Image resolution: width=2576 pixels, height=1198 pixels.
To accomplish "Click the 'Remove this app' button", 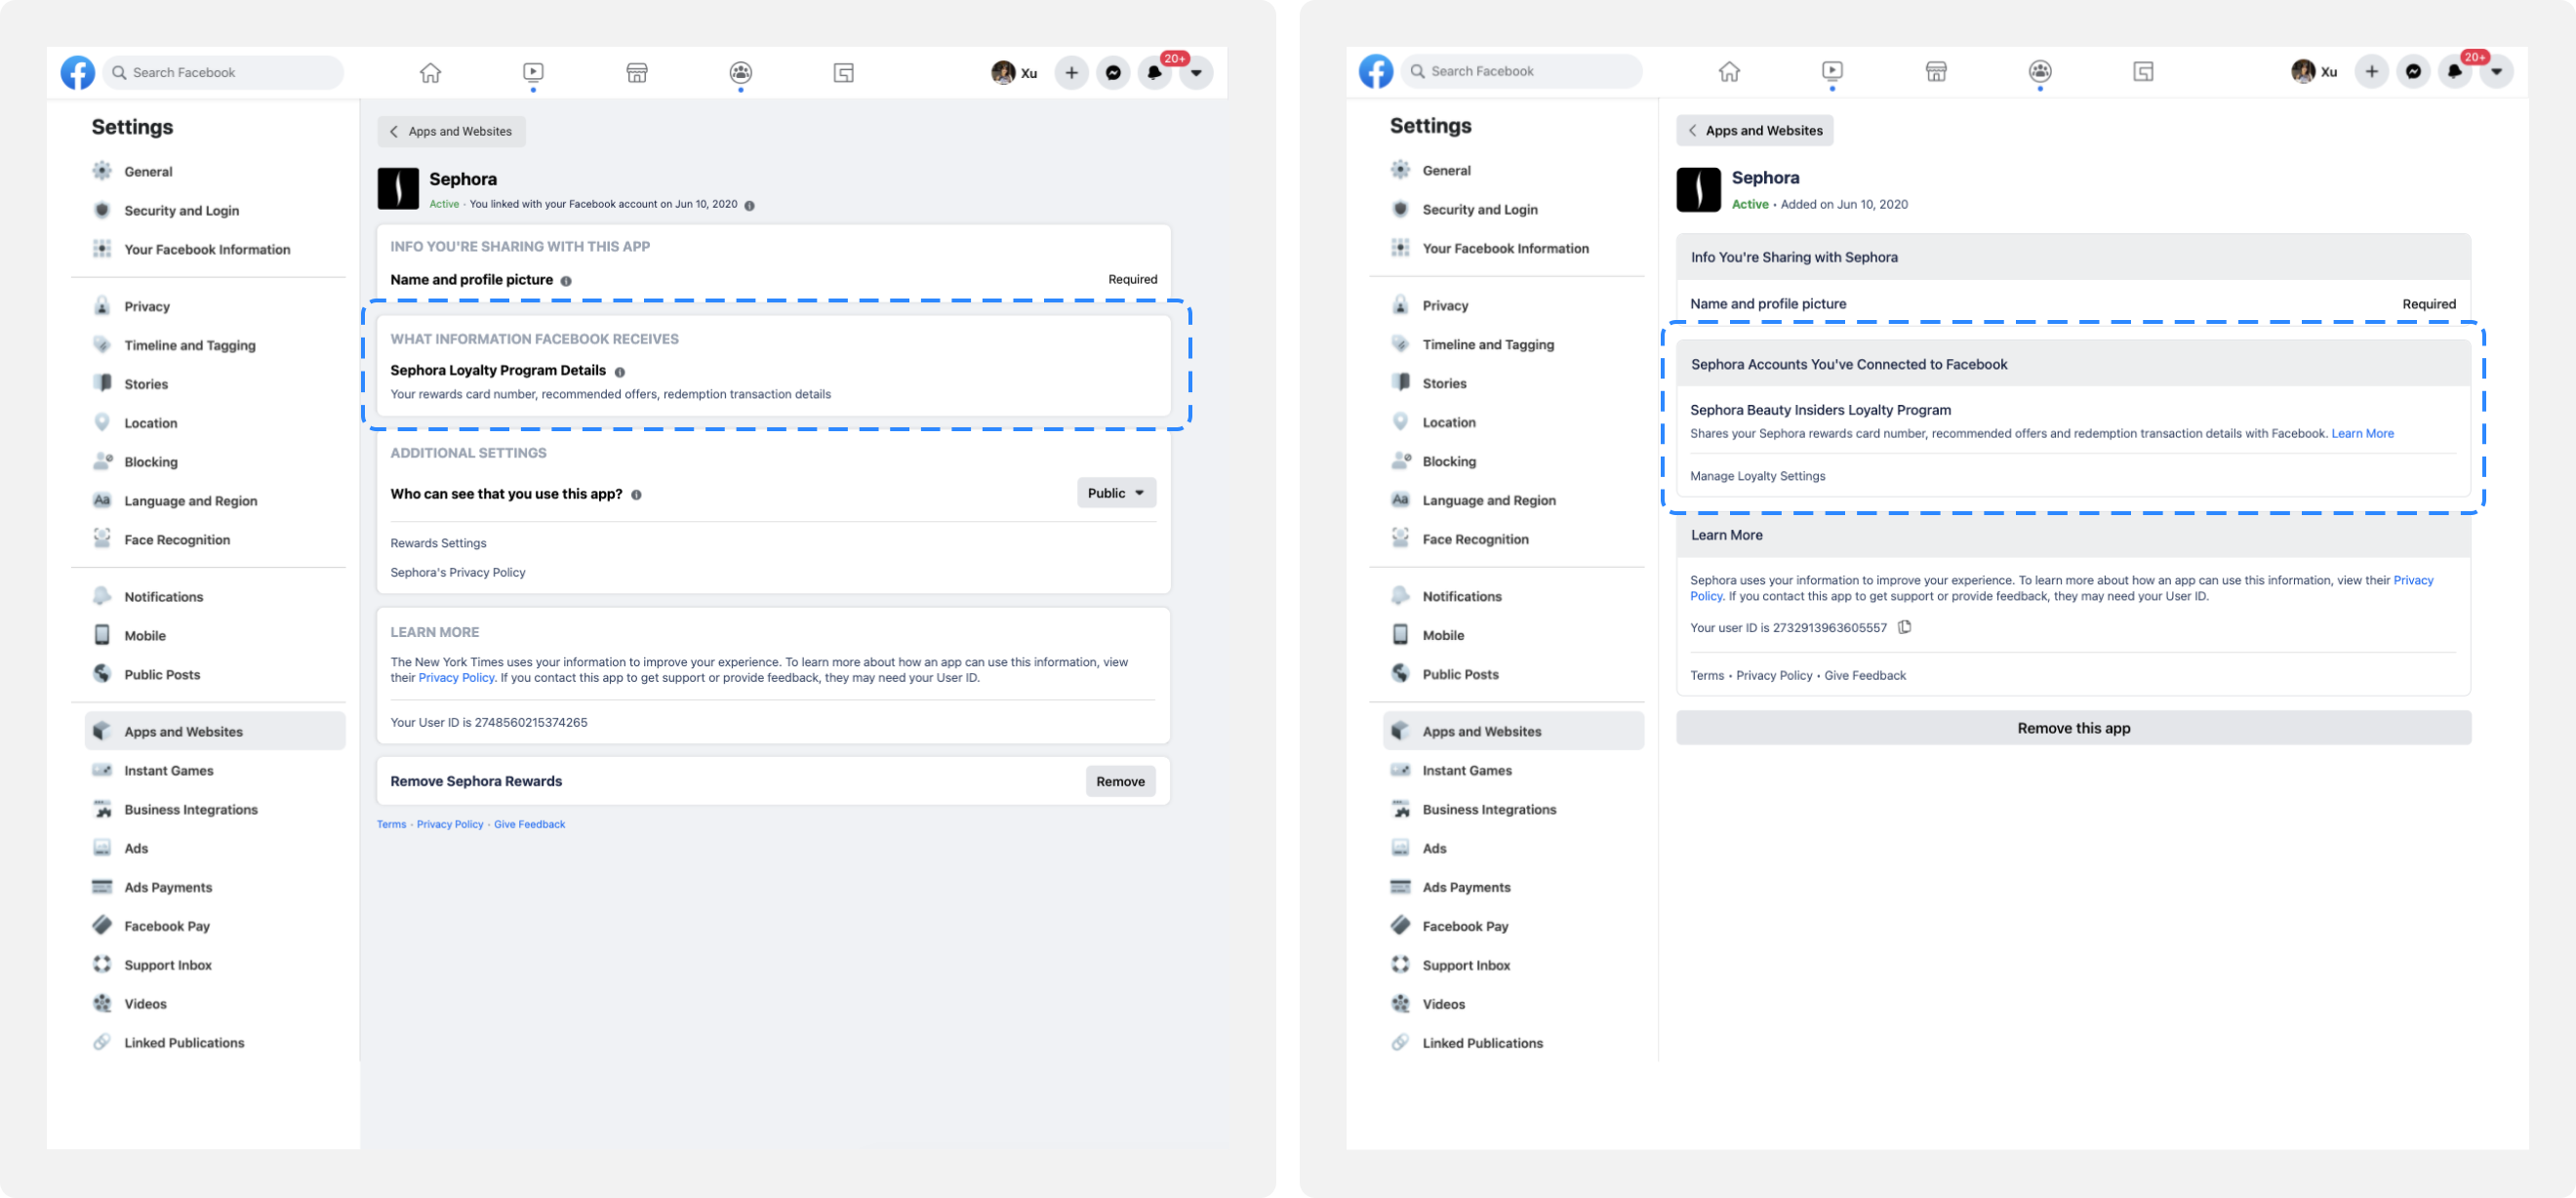I will click(x=2073, y=728).
